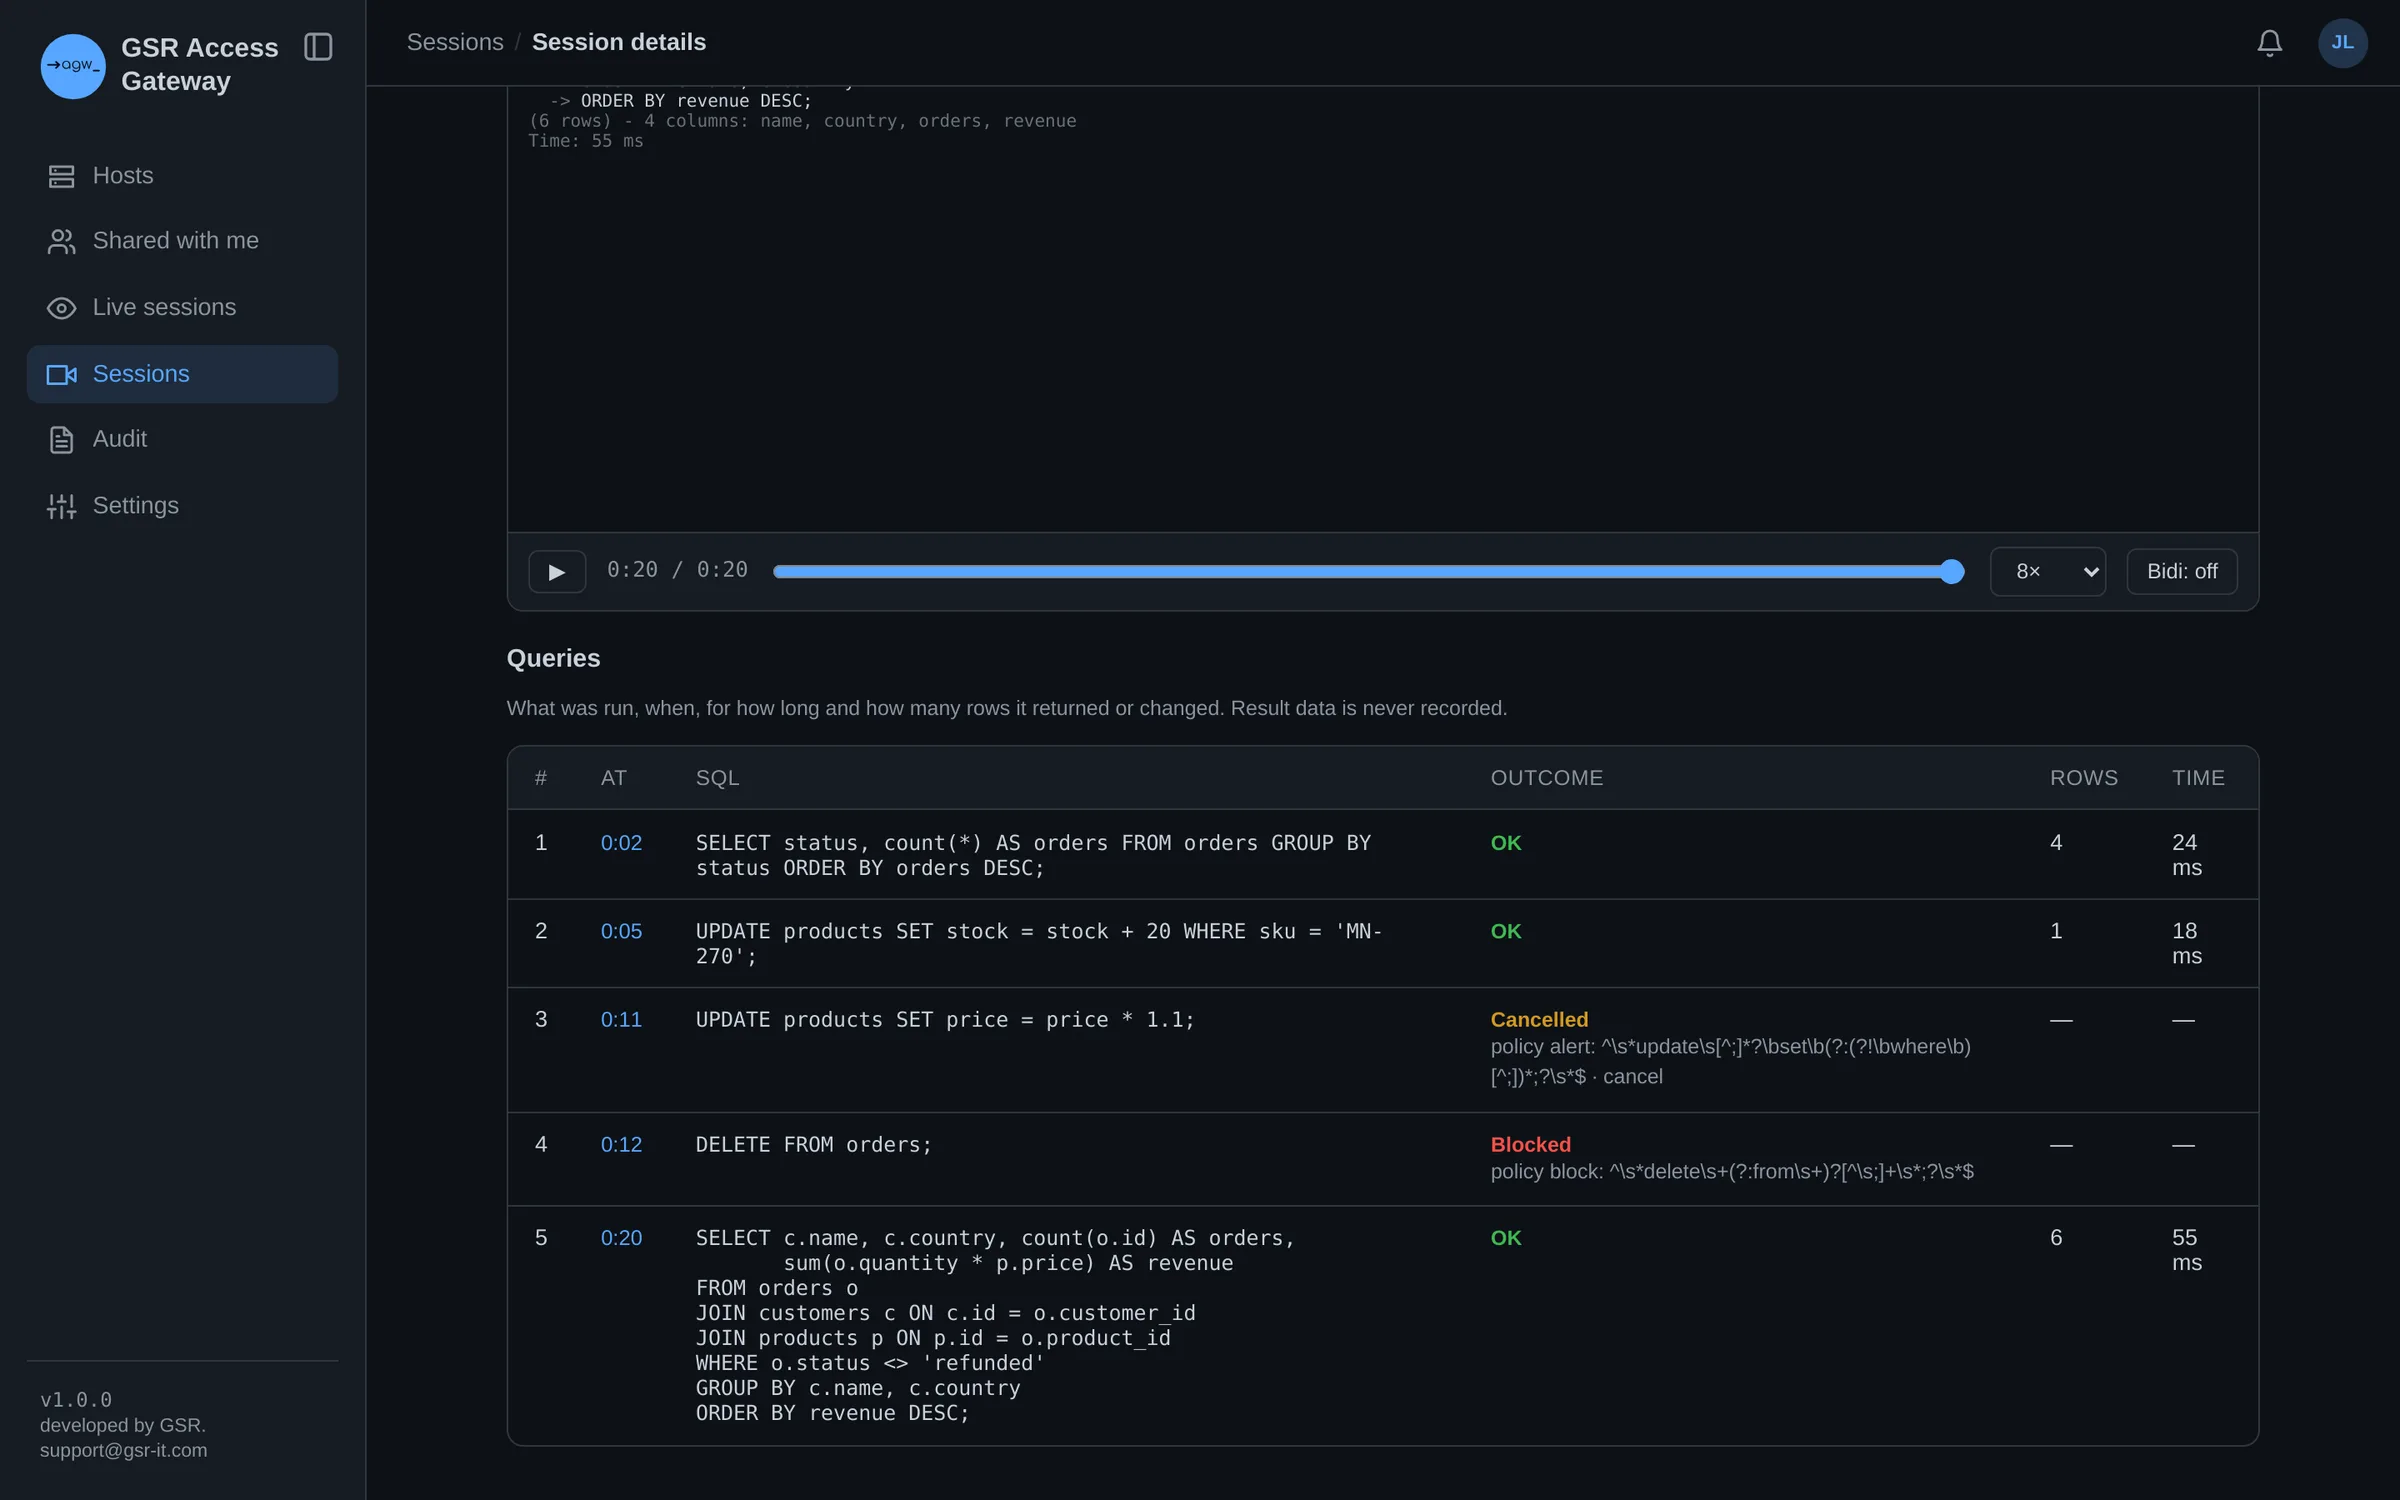The height and width of the screenshot is (1500, 2400).
Task: Click the Hosts server icon
Action: click(61, 176)
